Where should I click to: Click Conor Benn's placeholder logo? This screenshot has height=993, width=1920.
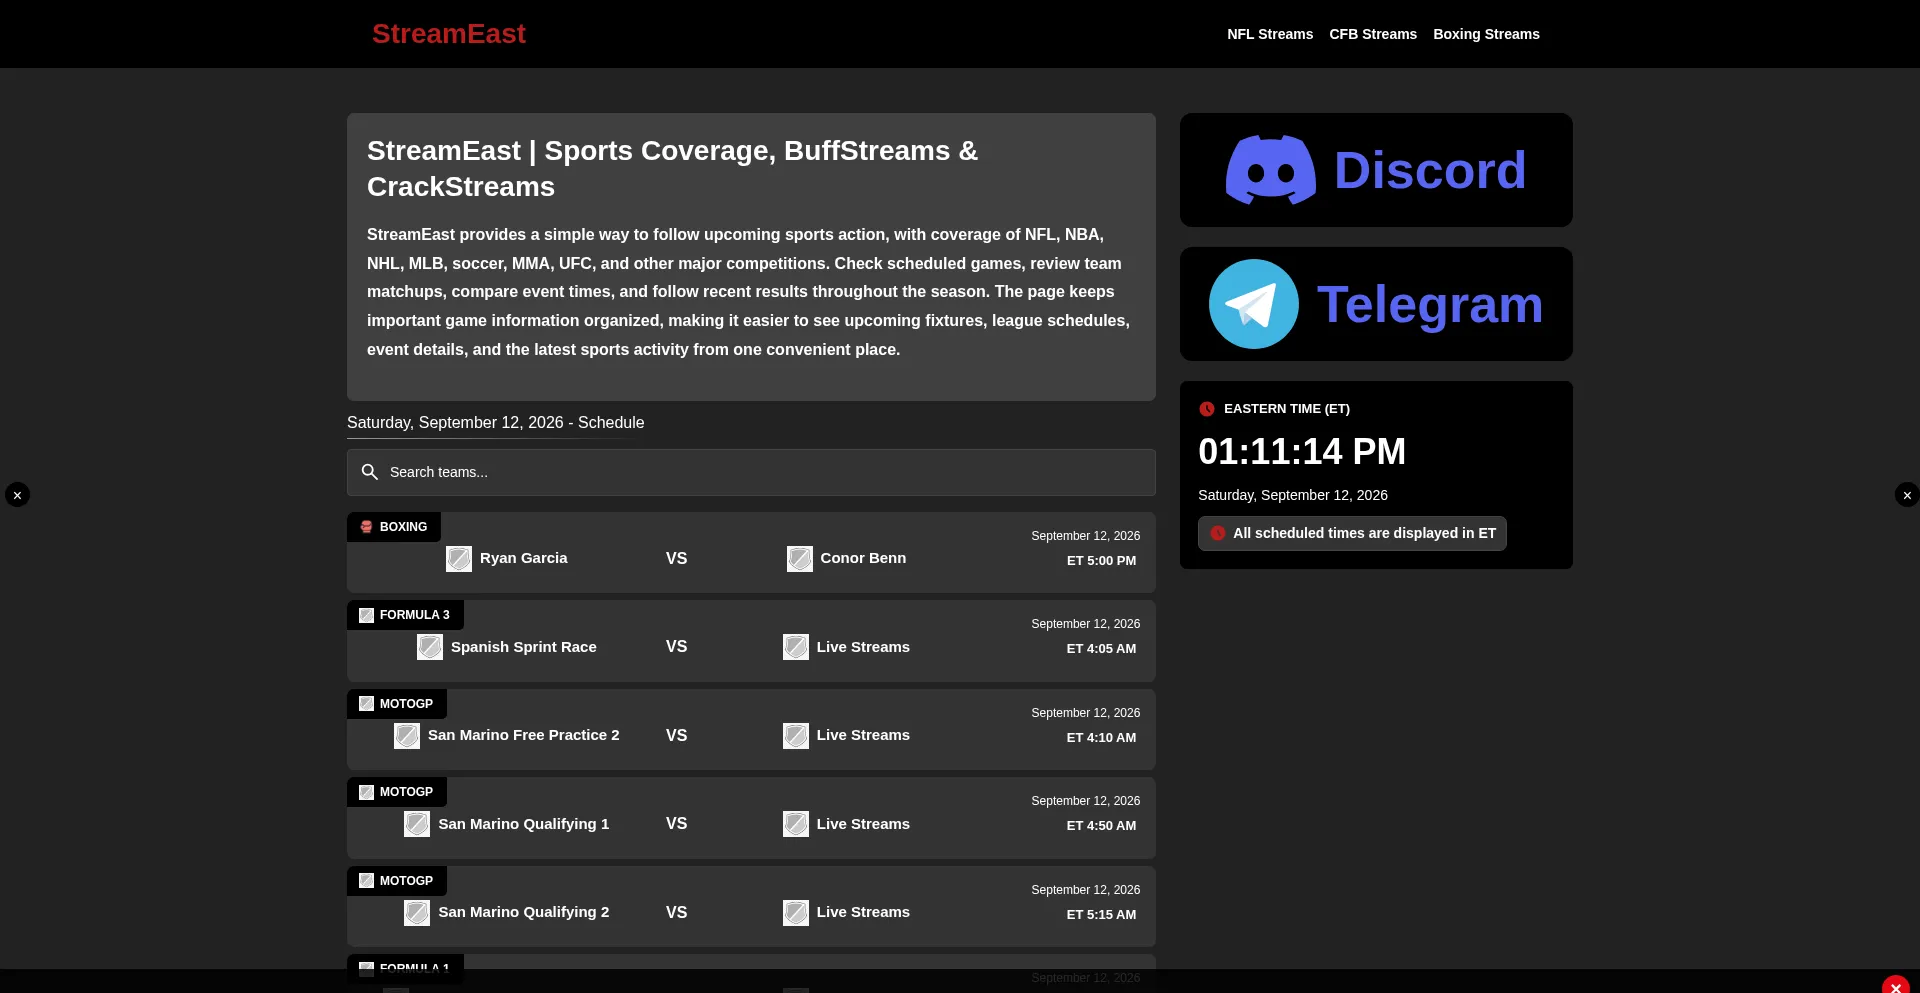click(800, 559)
